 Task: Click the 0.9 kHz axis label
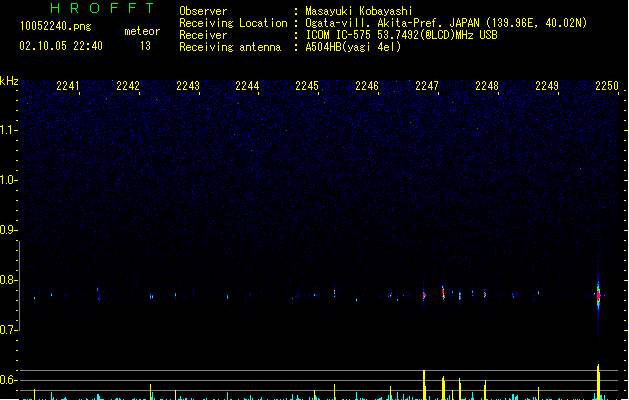(8, 230)
